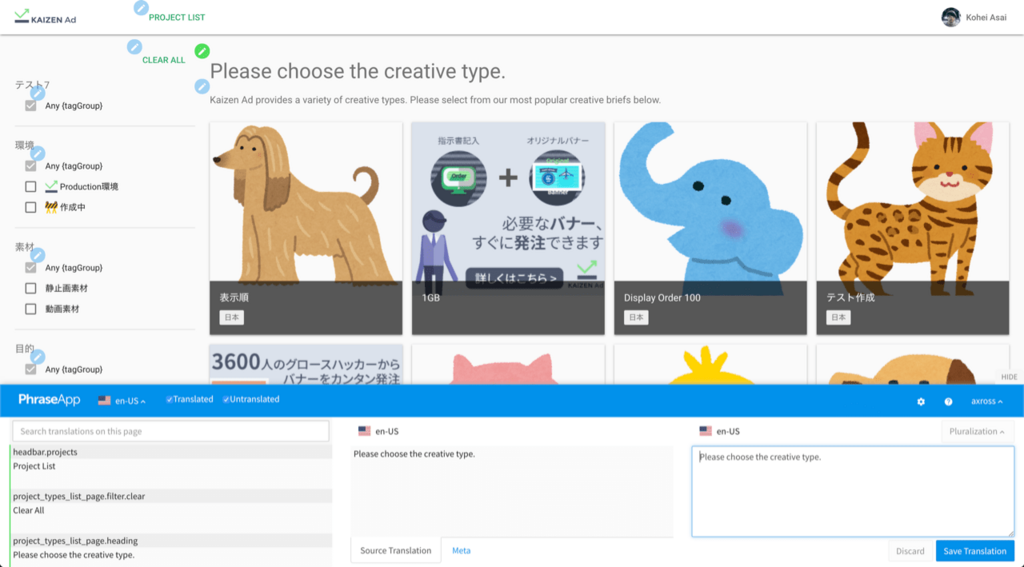Open the 1GB banner creative card
Viewport: 1024px width, 567px height.
508,228
